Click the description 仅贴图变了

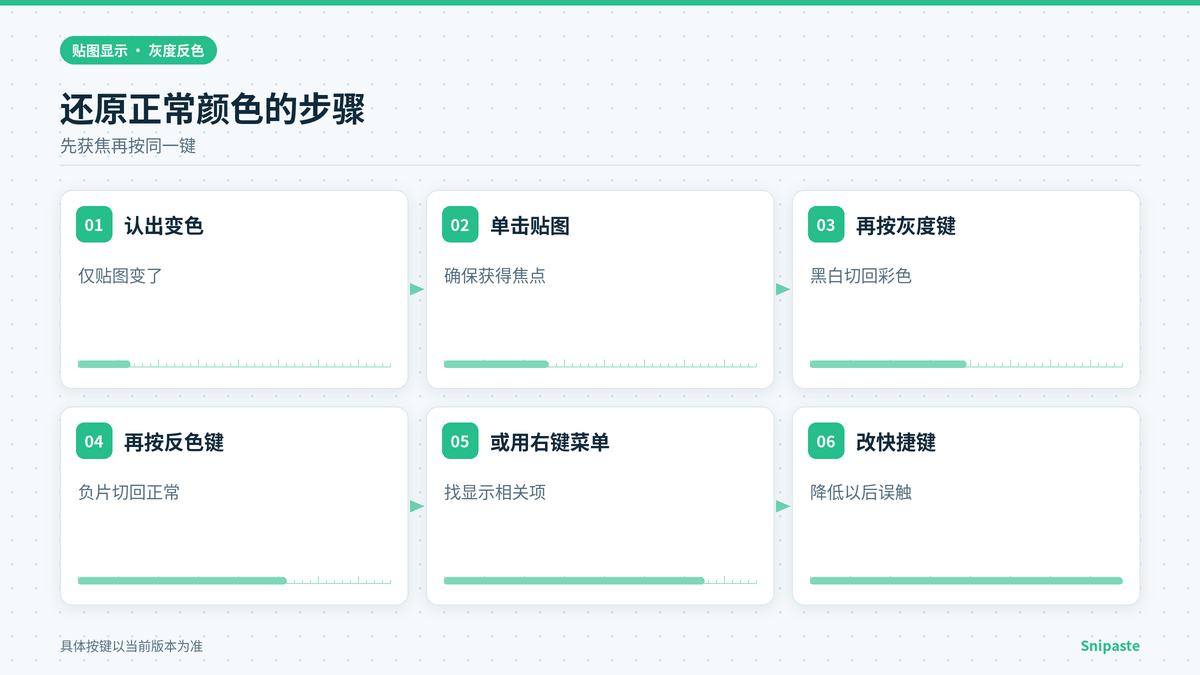pyautogui.click(x=120, y=276)
